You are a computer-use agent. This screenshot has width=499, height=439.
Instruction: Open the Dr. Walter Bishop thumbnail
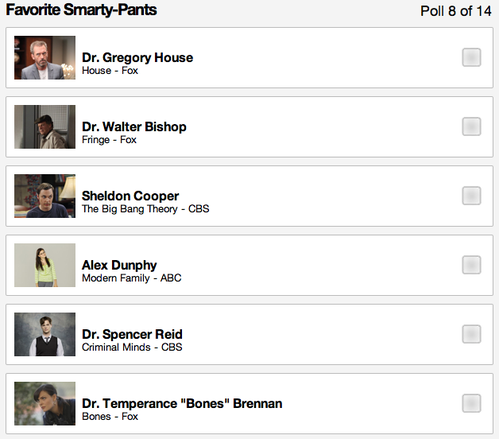pyautogui.click(x=45, y=127)
